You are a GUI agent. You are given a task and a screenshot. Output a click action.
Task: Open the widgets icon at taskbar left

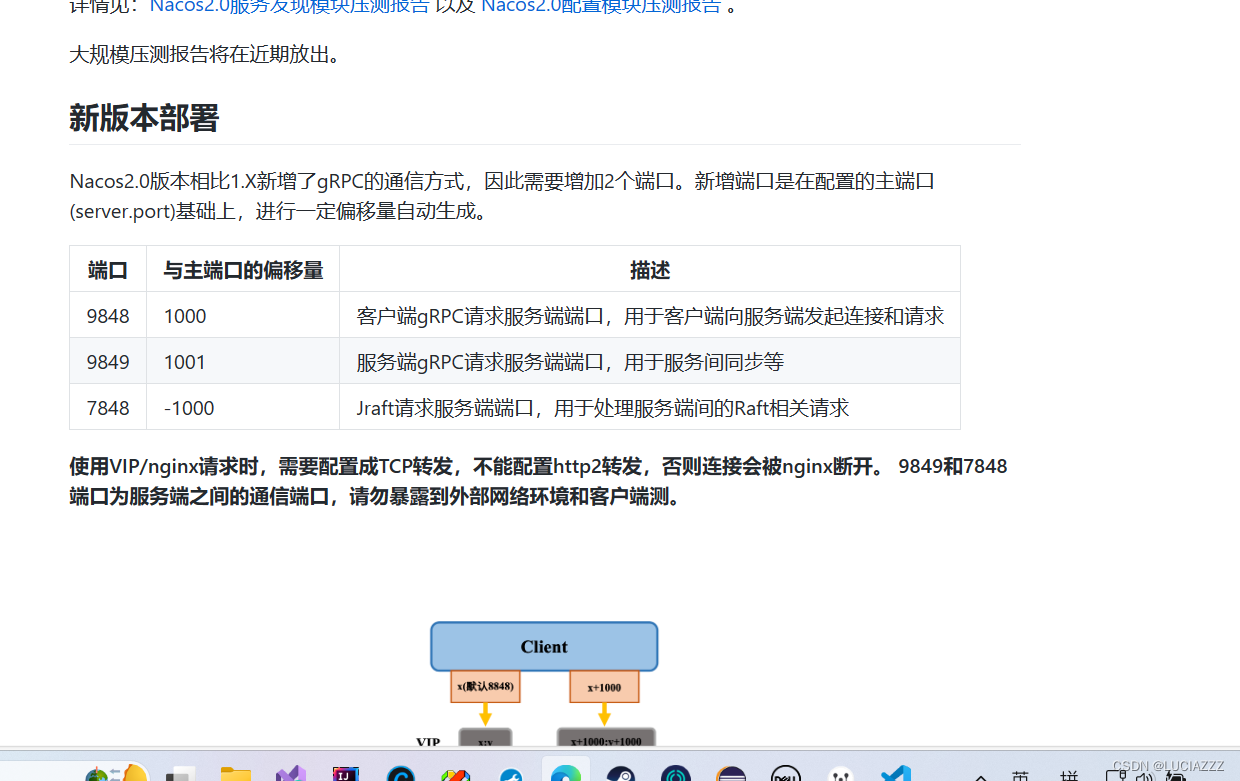coord(116,773)
